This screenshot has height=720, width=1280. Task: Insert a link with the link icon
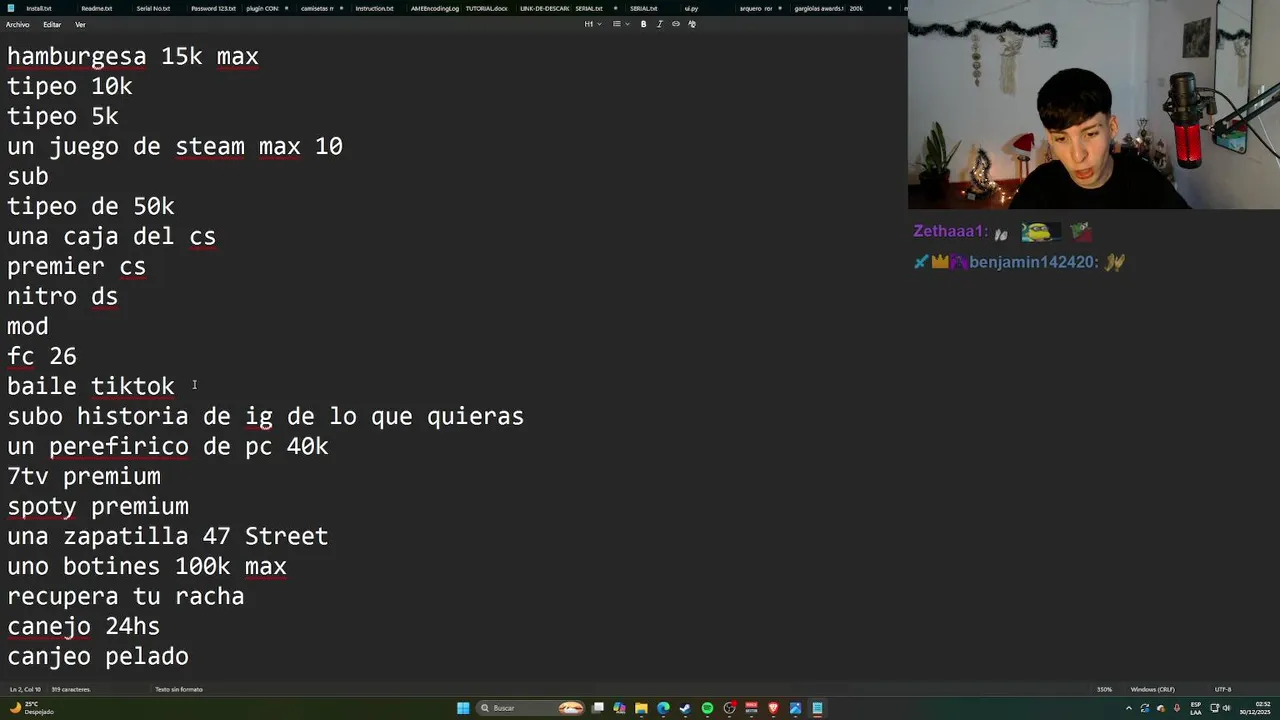tap(676, 24)
